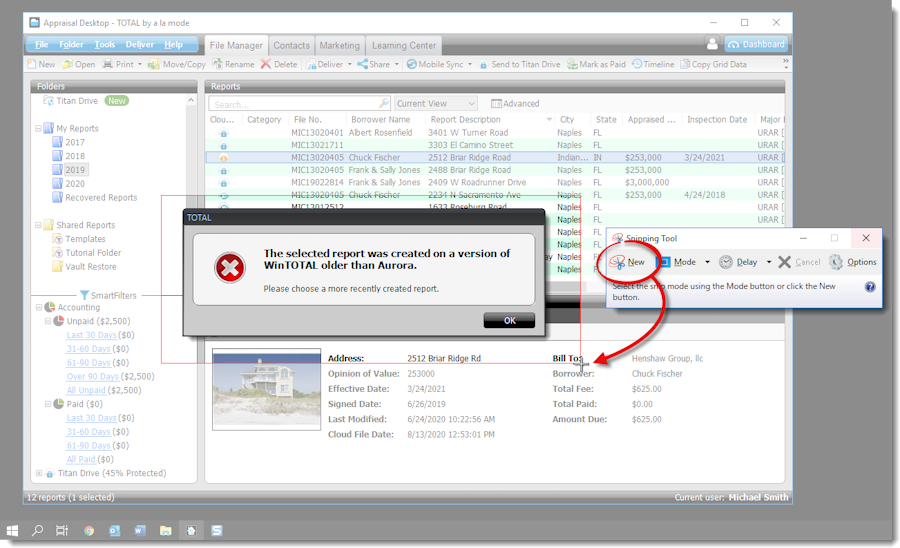The width and height of the screenshot is (900, 548).
Task: Click the Deliver toolbar button
Action: pyautogui.click(x=325, y=64)
